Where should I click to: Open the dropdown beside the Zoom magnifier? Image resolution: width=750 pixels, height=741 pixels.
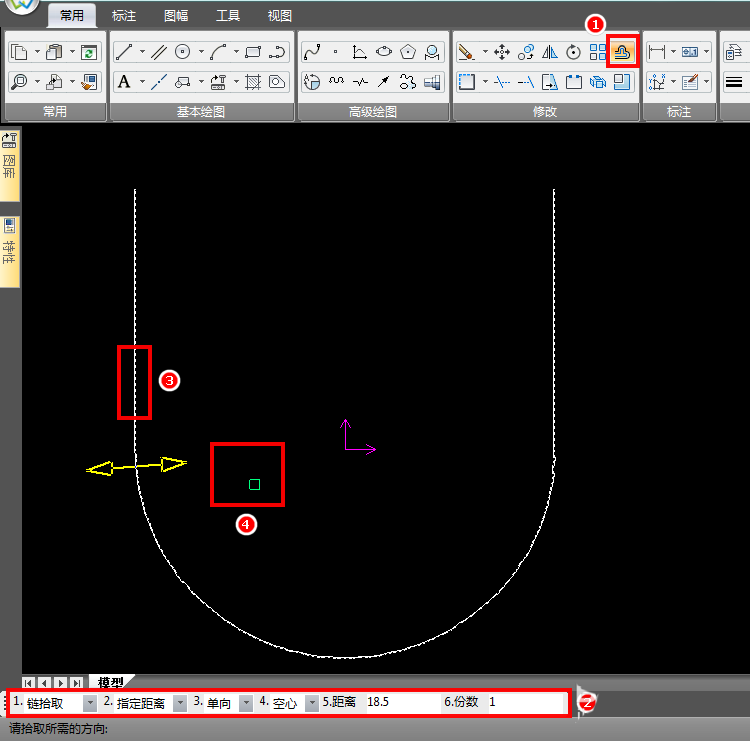point(37,82)
